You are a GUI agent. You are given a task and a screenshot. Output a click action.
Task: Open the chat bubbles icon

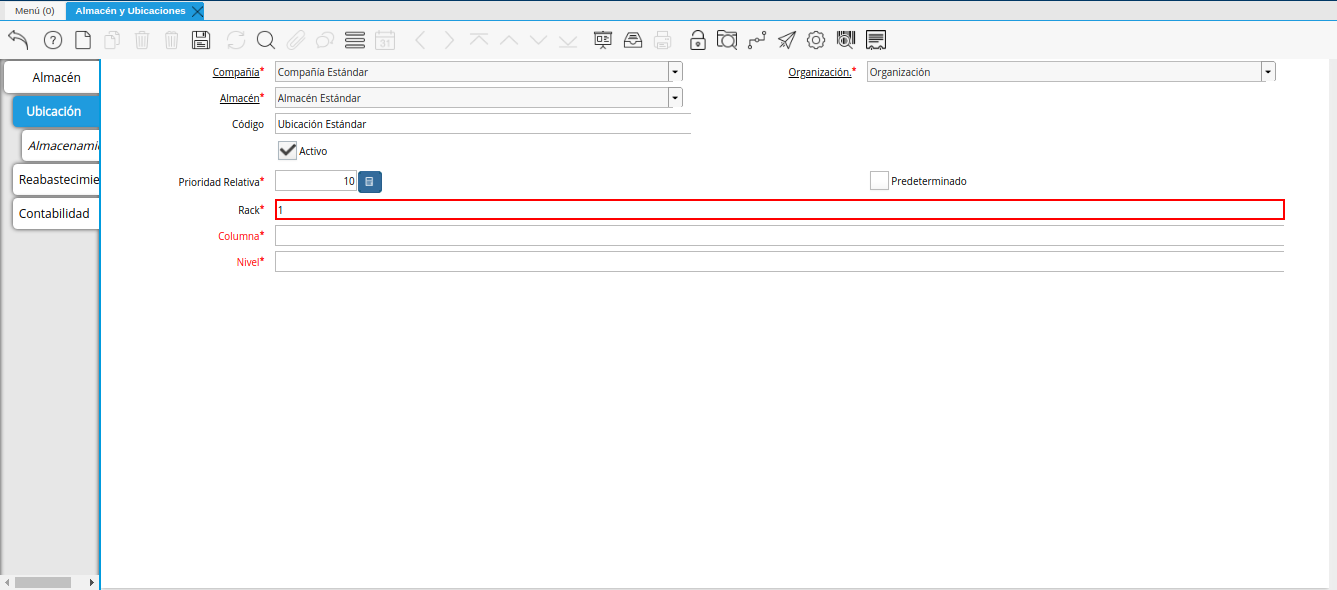pos(325,40)
